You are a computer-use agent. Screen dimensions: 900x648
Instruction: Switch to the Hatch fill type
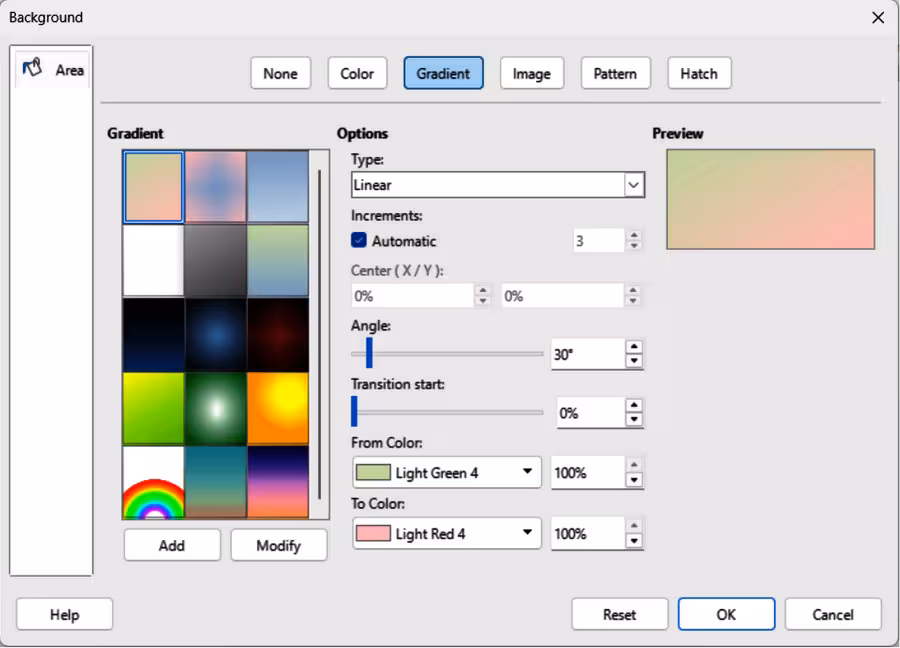699,73
